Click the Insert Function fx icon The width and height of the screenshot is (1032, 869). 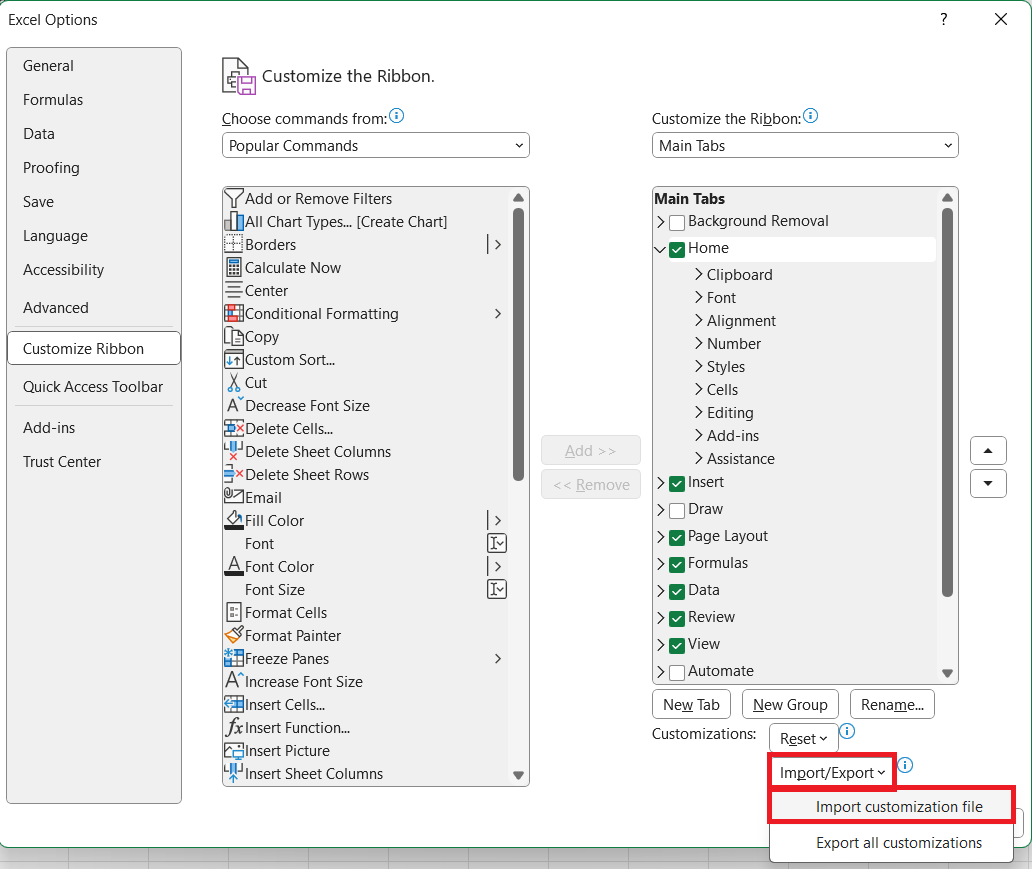tap(234, 727)
